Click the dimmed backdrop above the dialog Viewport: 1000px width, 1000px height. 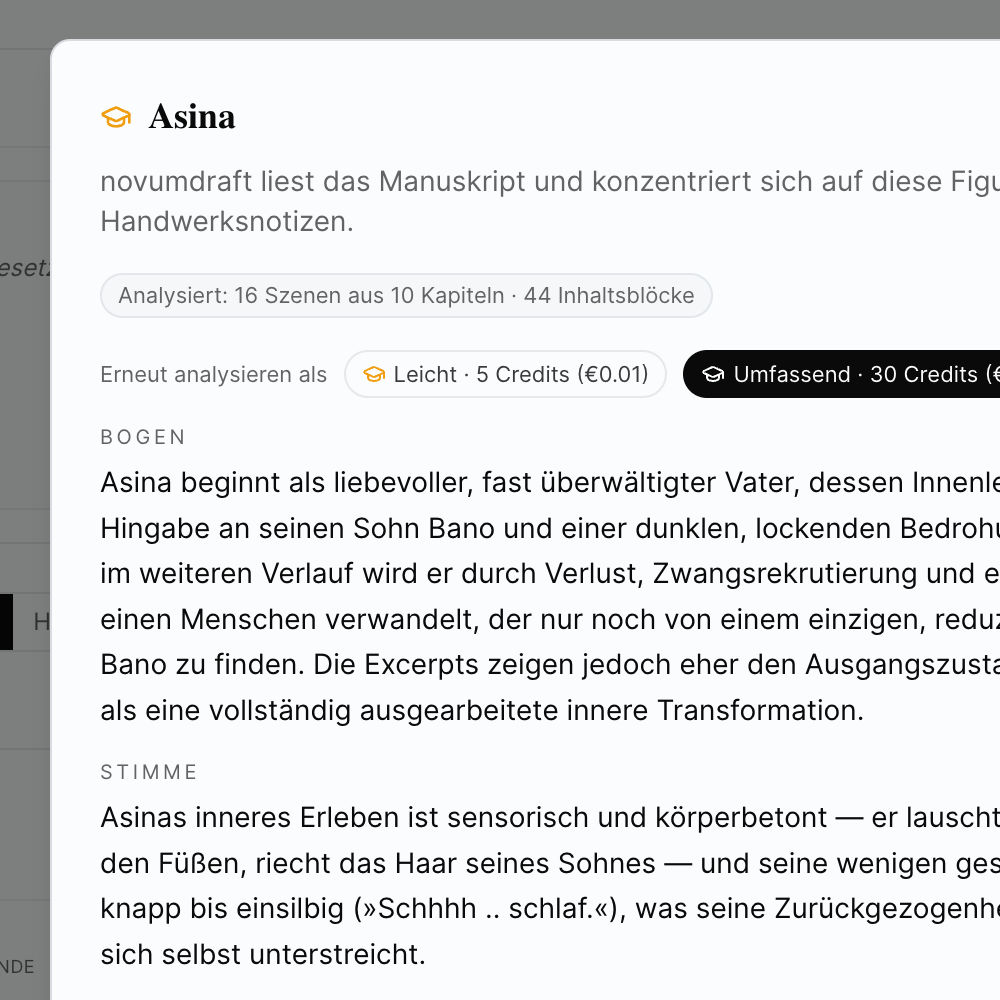click(x=500, y=18)
